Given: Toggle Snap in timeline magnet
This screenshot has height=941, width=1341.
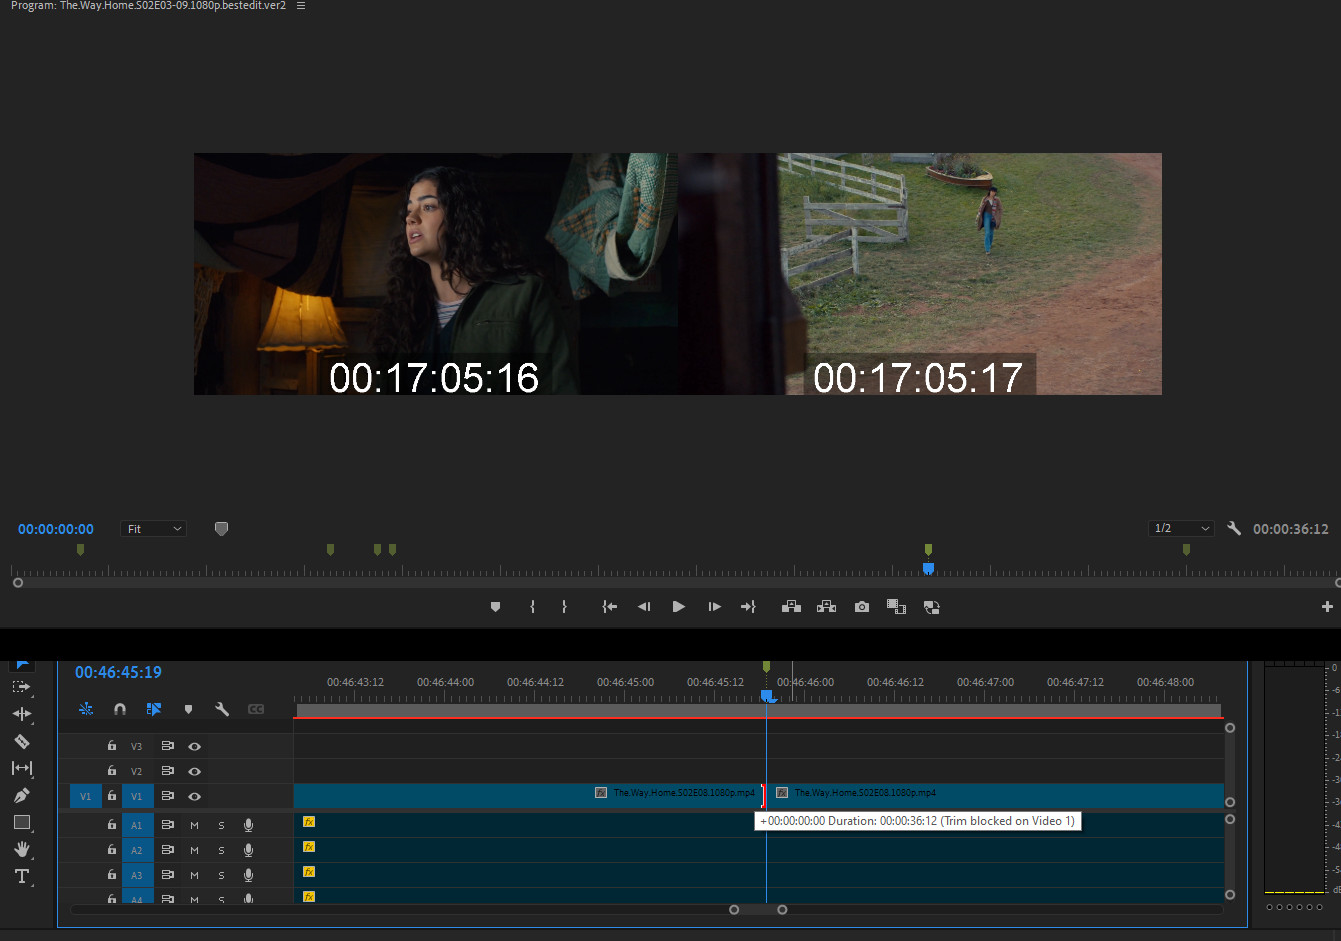Looking at the screenshot, I should (120, 709).
